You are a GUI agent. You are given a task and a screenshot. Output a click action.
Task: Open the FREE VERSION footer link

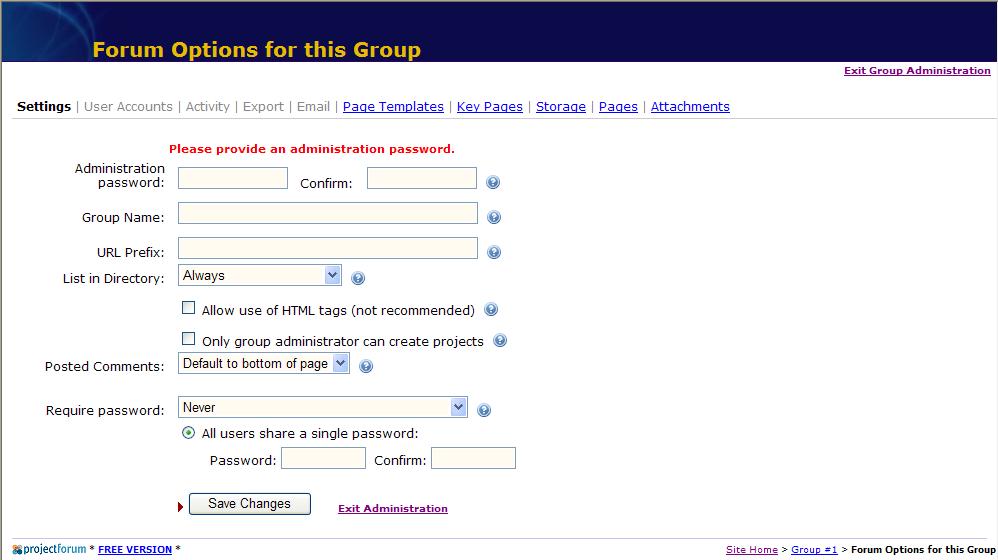click(135, 550)
